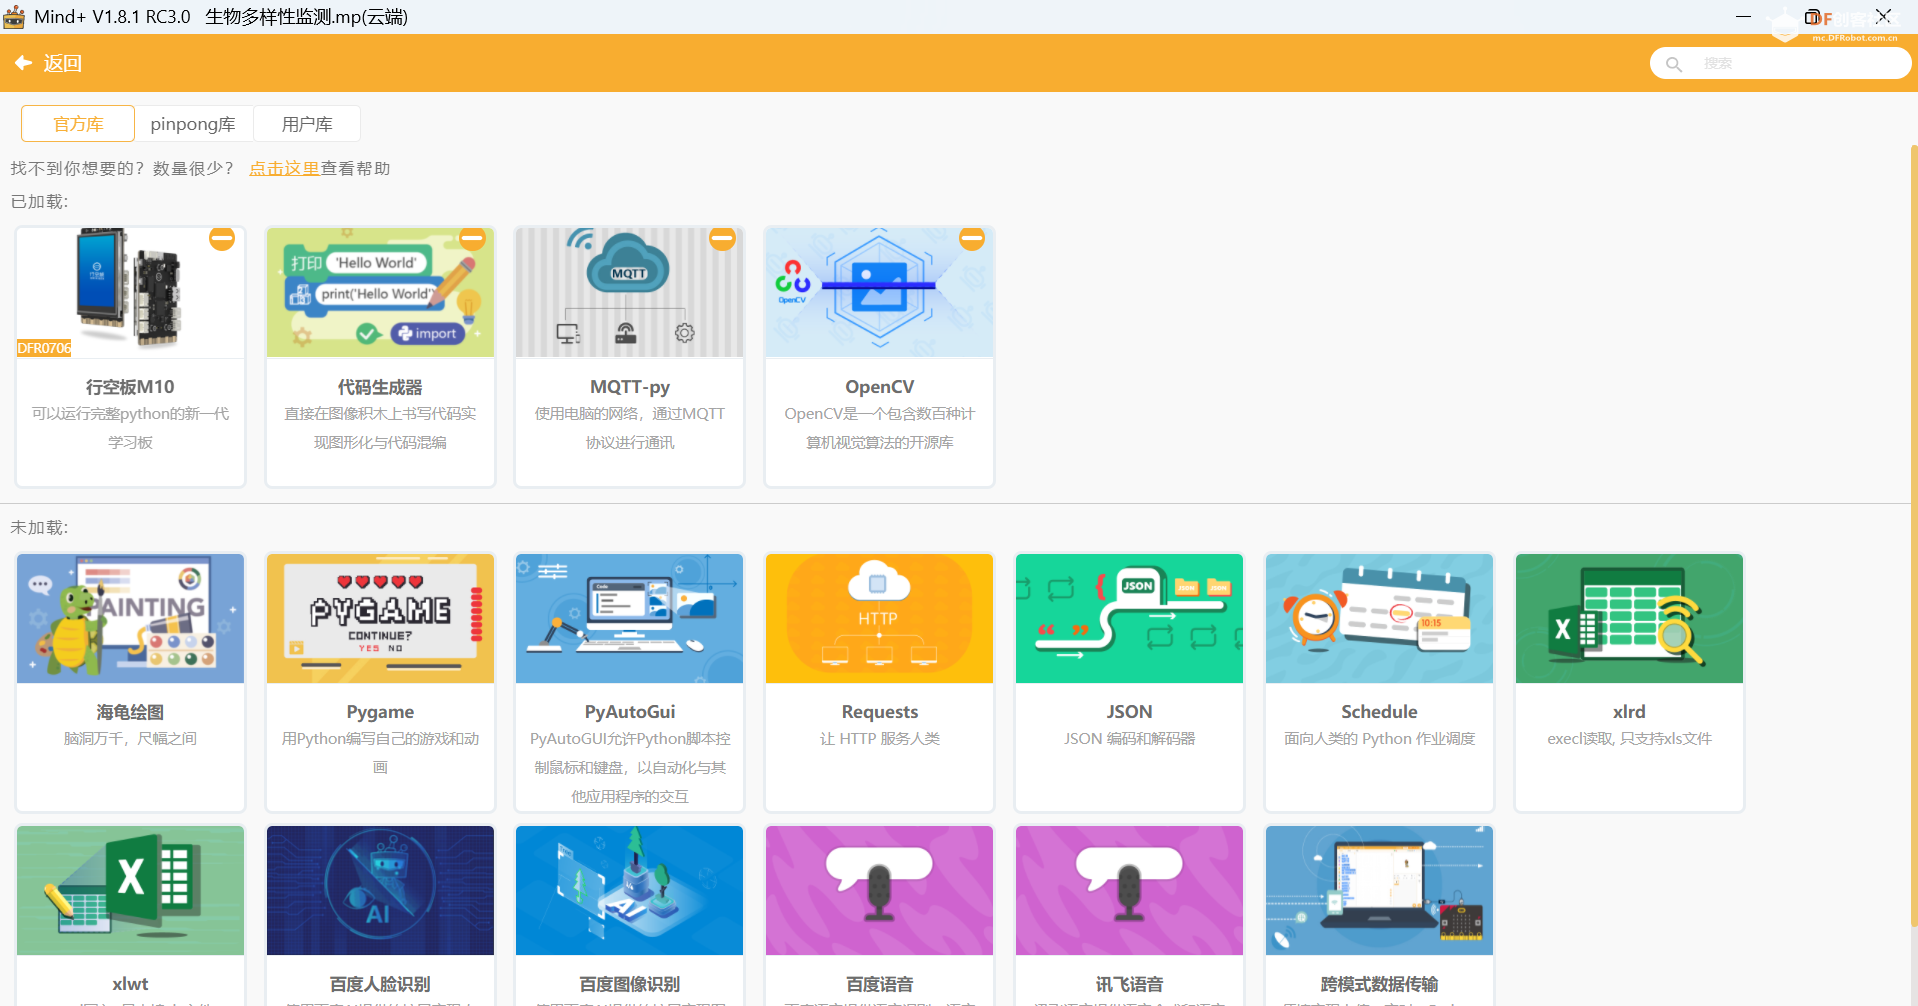Viewport: 1918px width, 1006px height.
Task: Load the Pygame library
Action: point(380,682)
